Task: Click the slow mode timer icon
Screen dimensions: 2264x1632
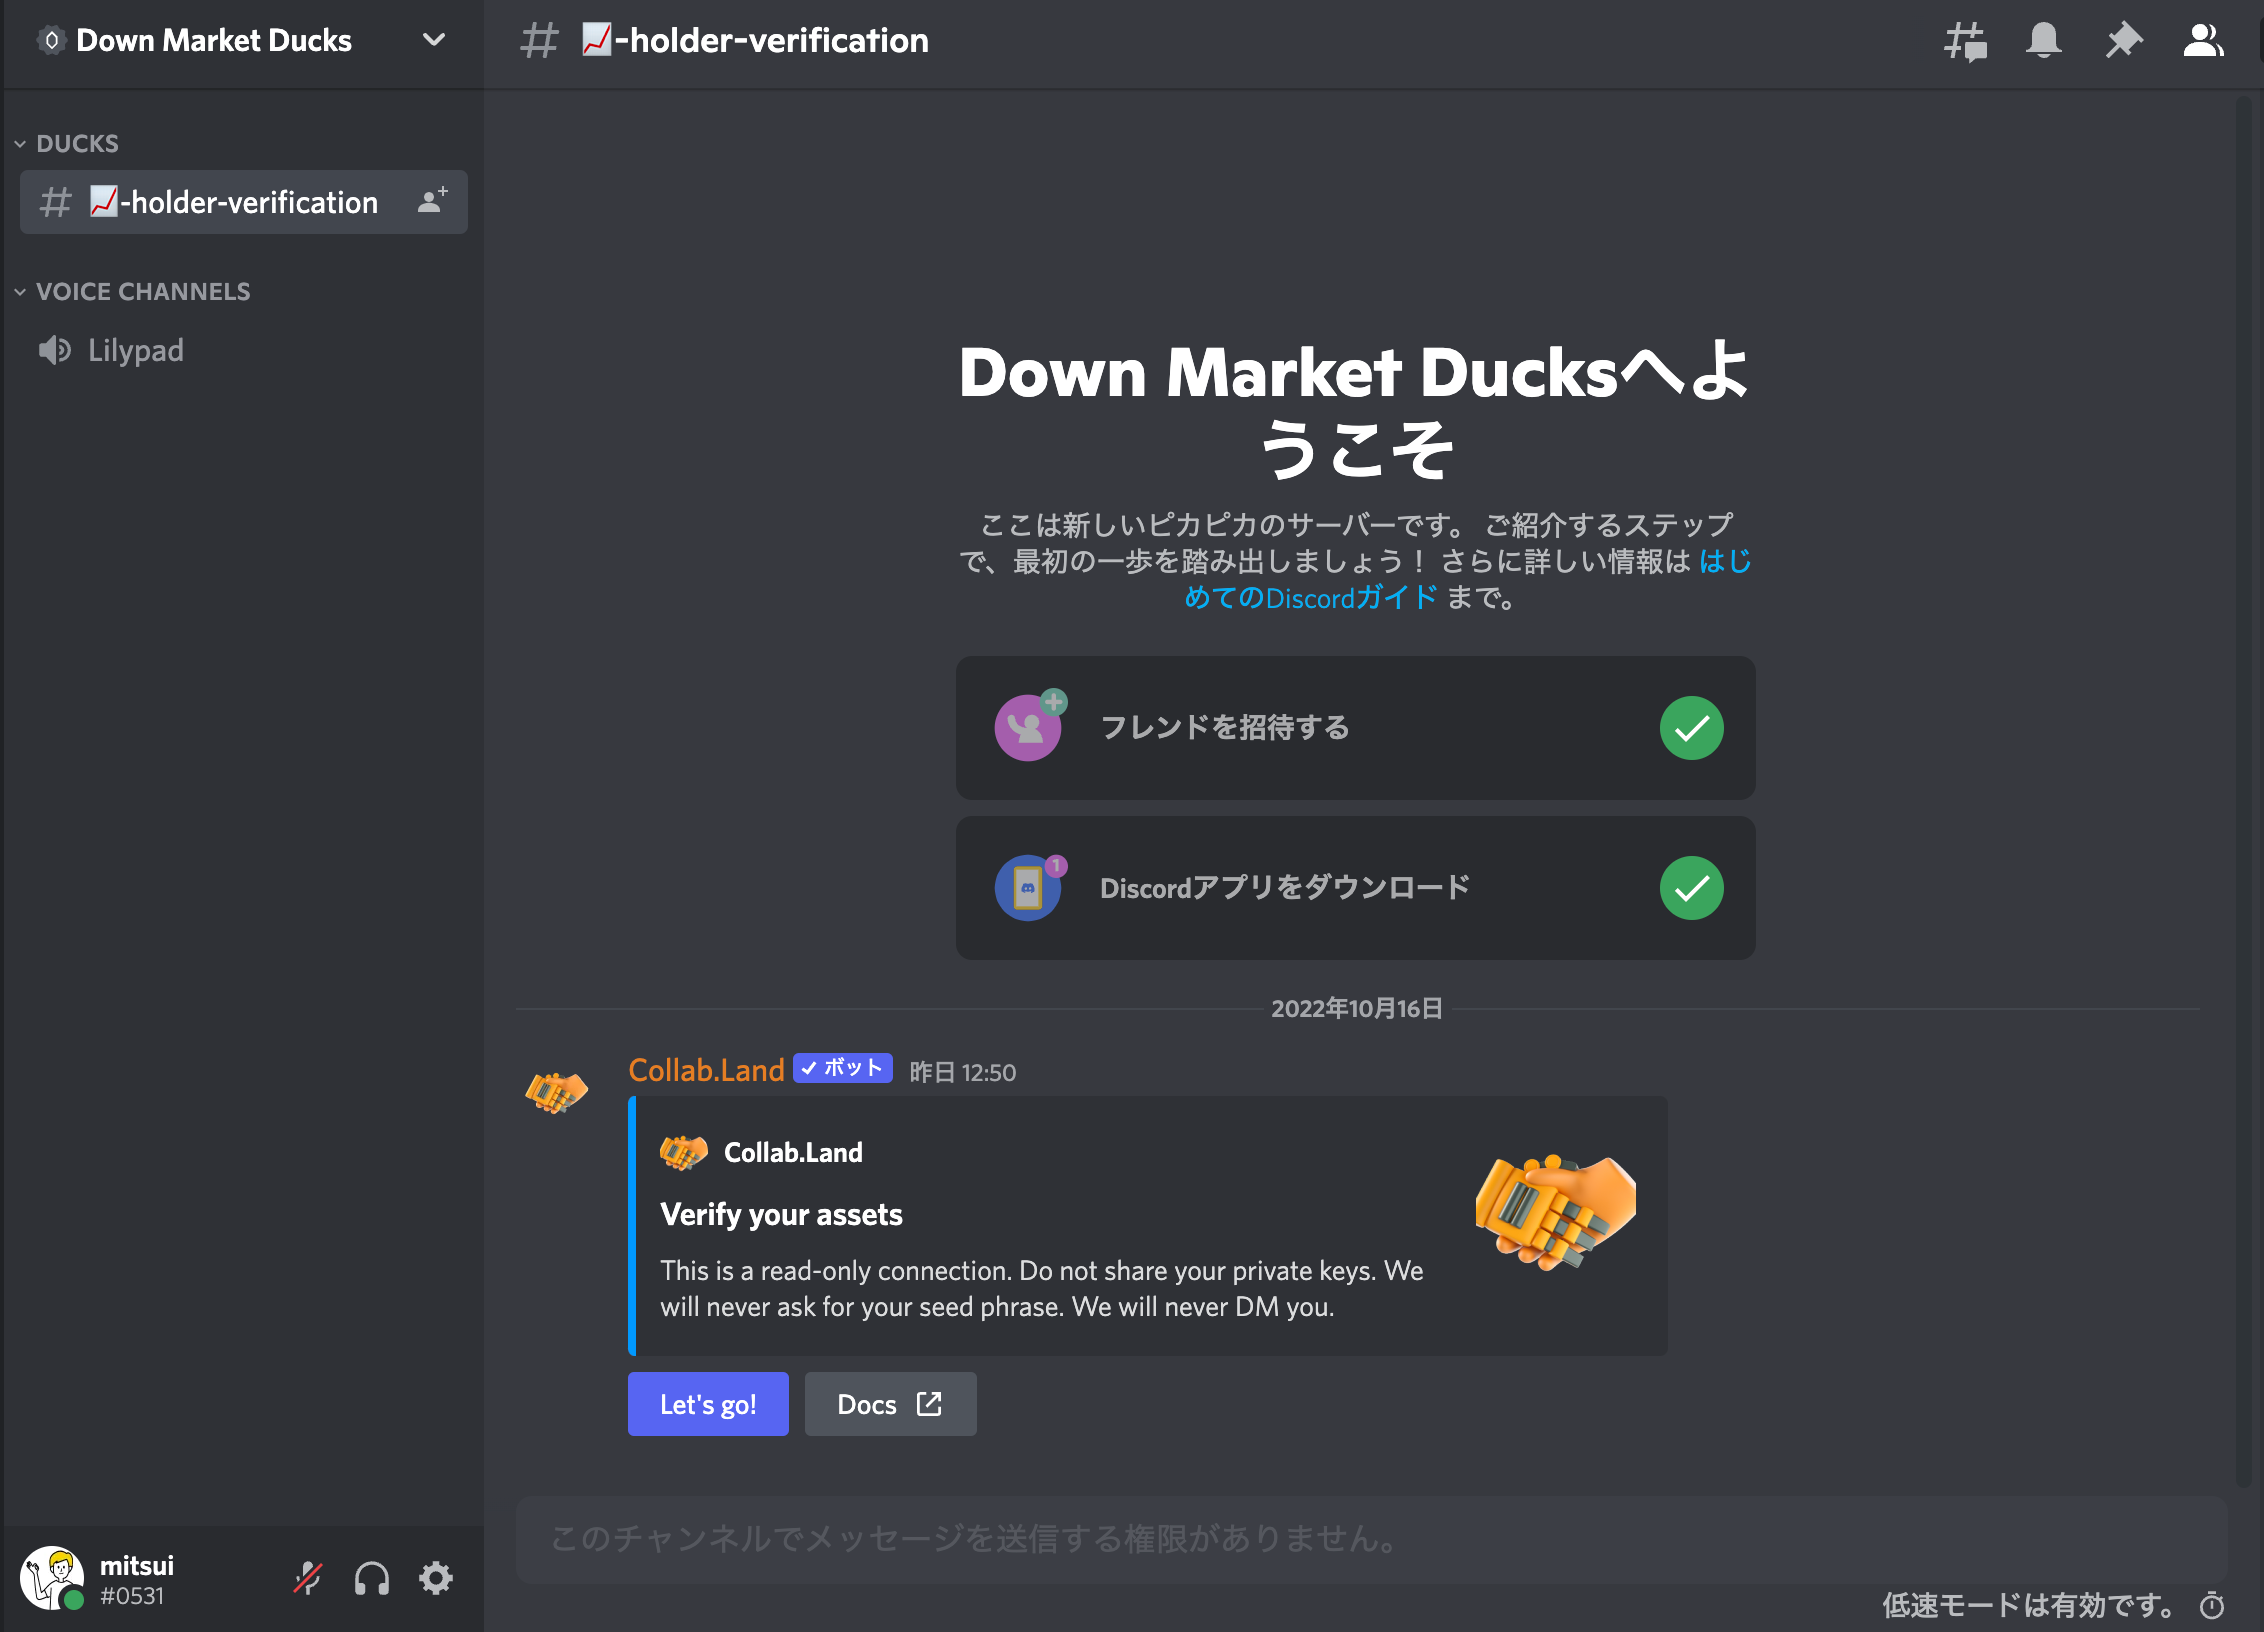Action: coord(2212,1606)
